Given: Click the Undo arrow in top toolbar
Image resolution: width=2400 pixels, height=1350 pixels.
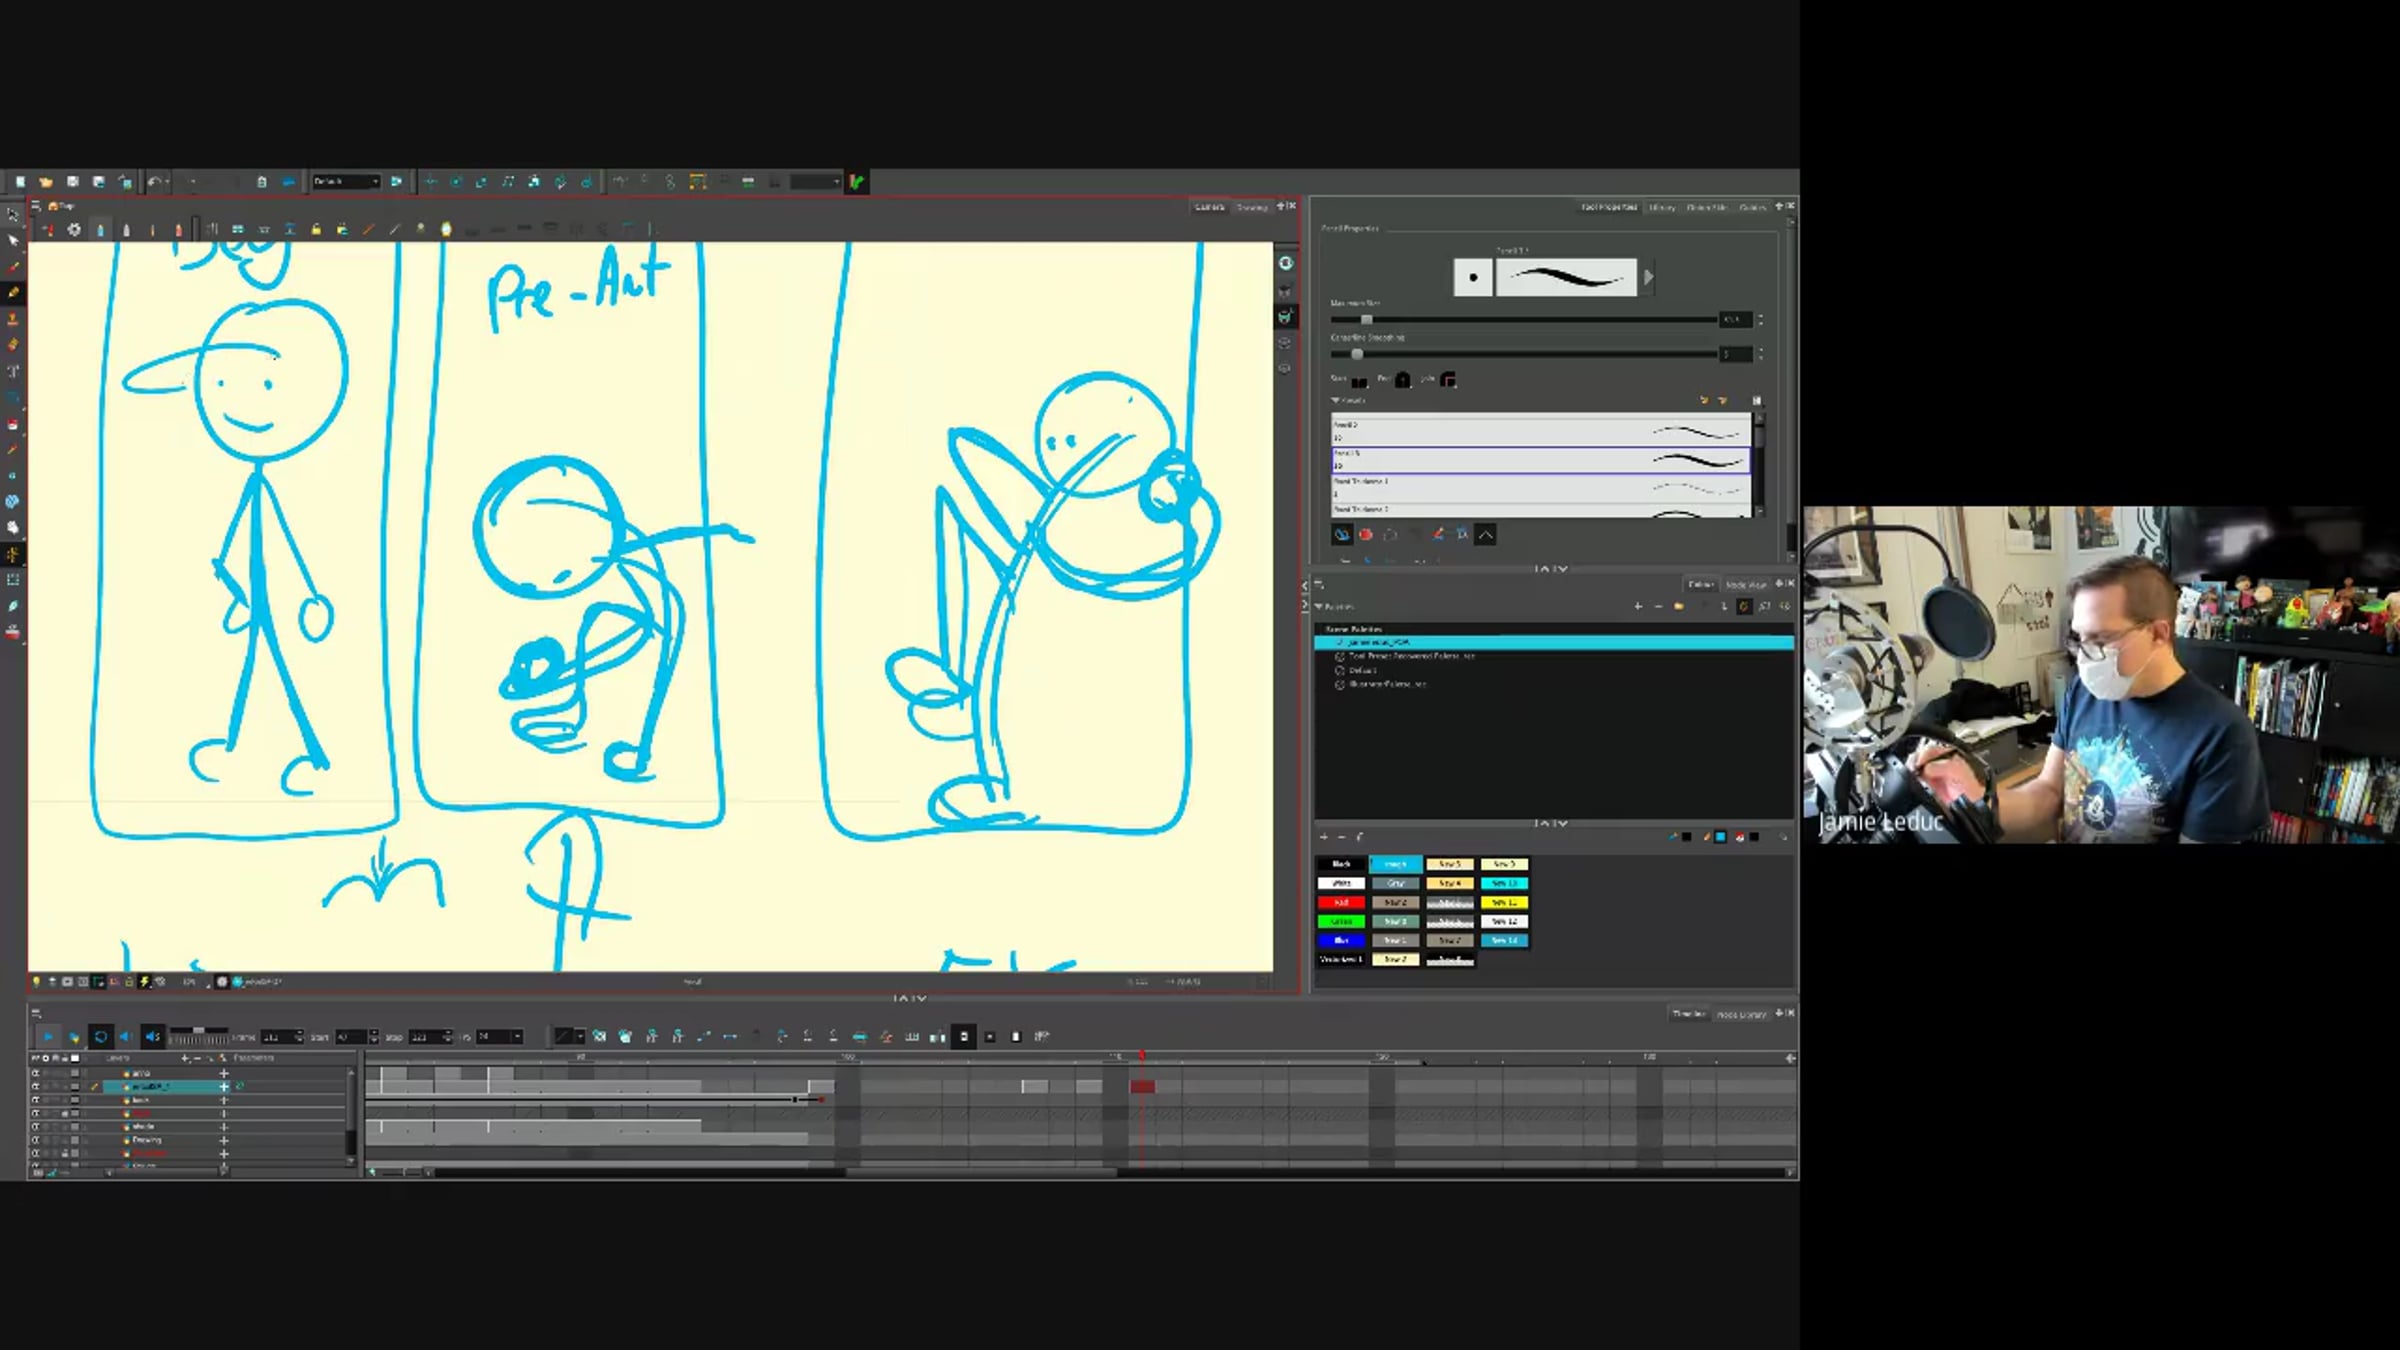Looking at the screenshot, I should [154, 182].
